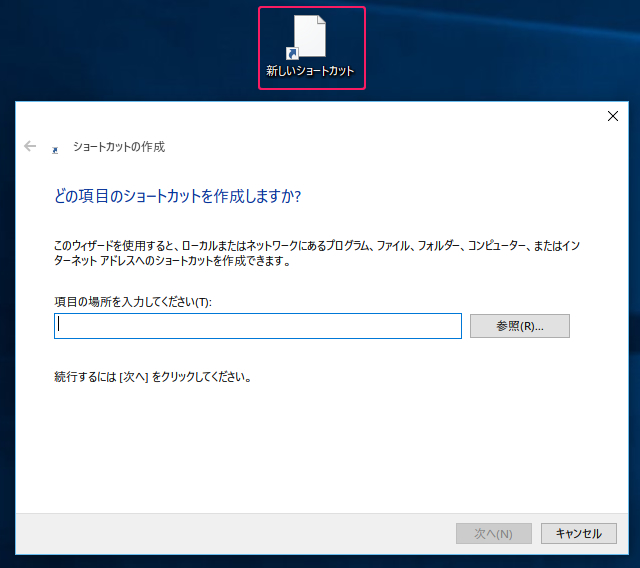The image size is (640, 568).
Task: Click the 次へ(N) next button
Action: click(x=493, y=533)
